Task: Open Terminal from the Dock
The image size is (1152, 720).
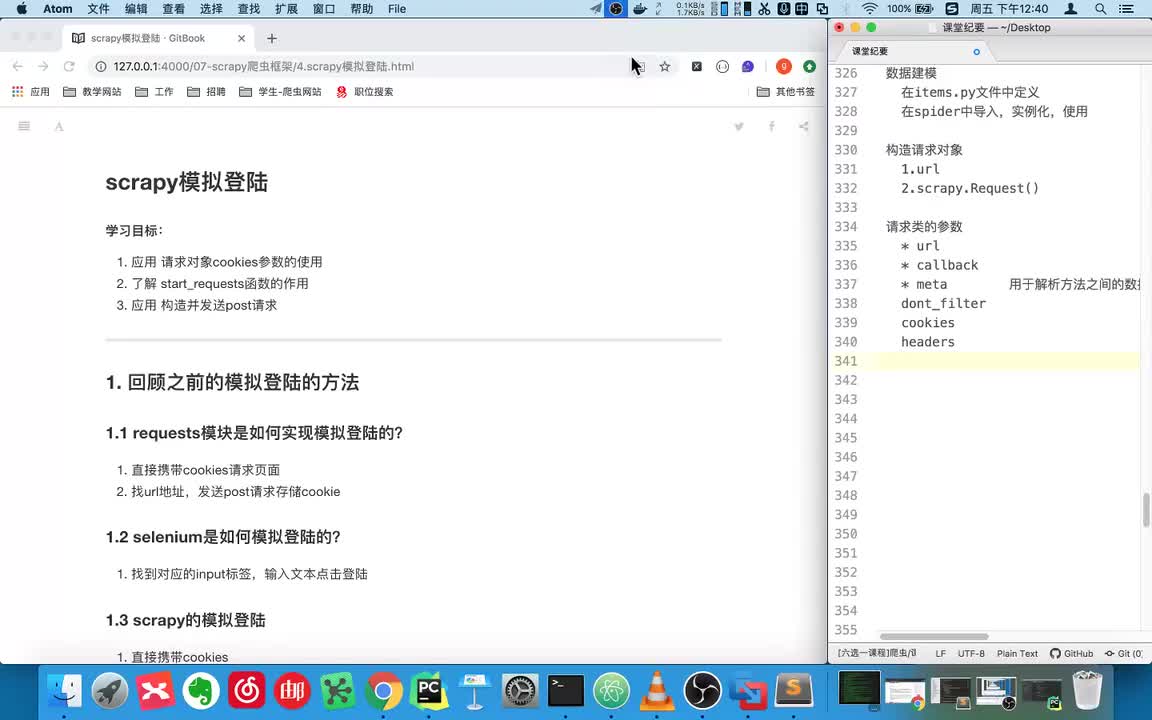Action: [x=566, y=691]
